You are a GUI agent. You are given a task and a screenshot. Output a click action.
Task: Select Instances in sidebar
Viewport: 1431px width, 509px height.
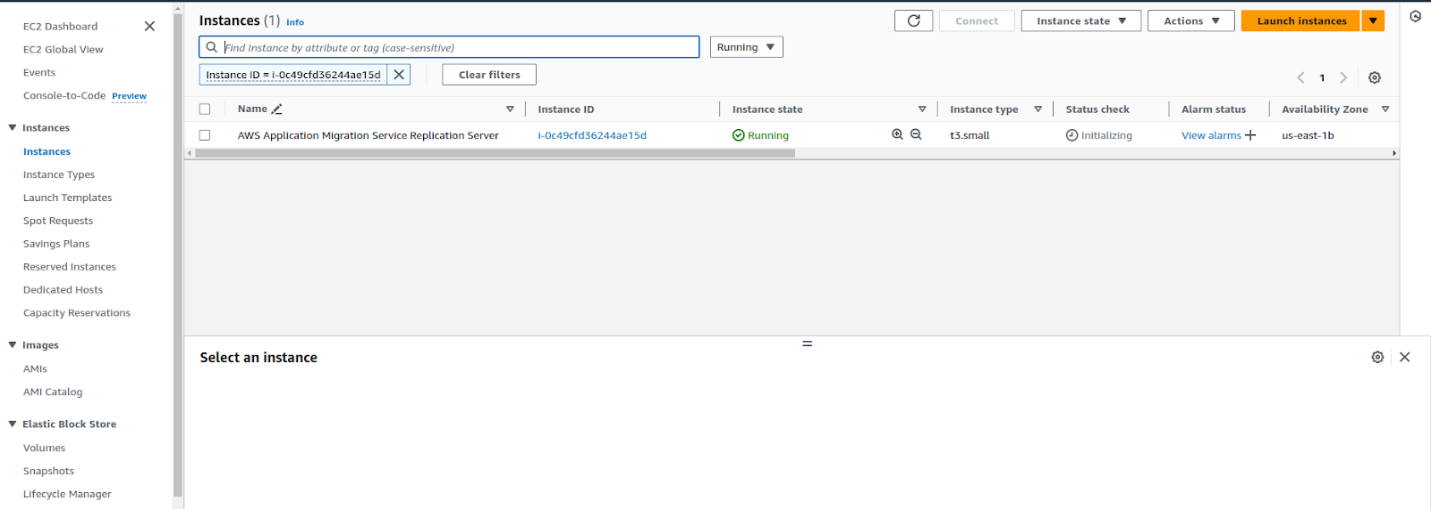[x=47, y=152]
